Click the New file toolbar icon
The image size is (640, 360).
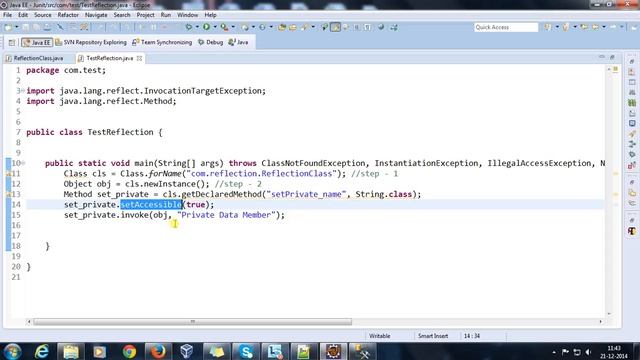tap(8, 27)
